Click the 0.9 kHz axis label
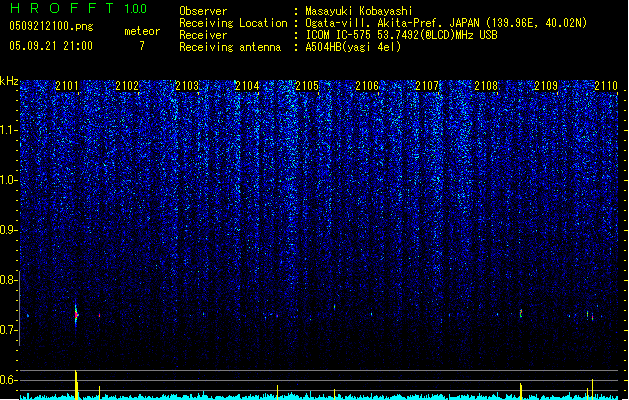Viewport: 629px width, 400px height. tap(8, 230)
